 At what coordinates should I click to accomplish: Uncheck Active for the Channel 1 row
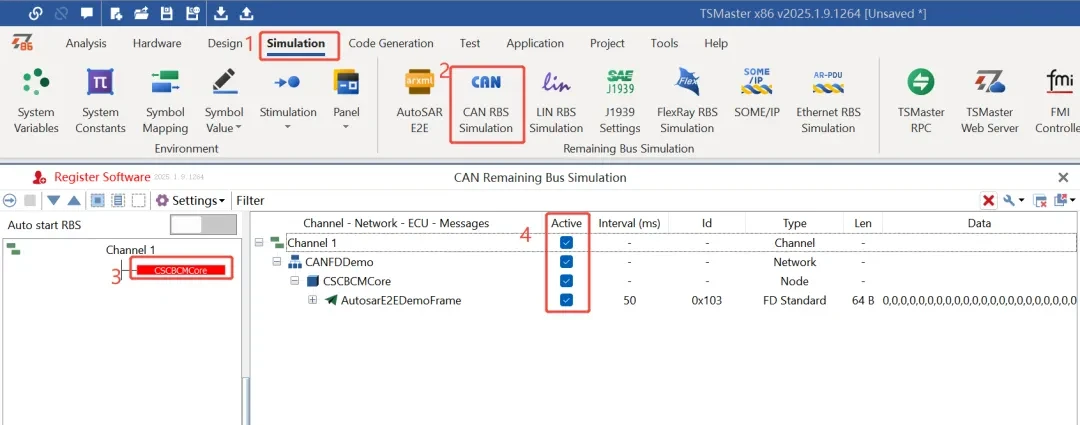tap(566, 242)
